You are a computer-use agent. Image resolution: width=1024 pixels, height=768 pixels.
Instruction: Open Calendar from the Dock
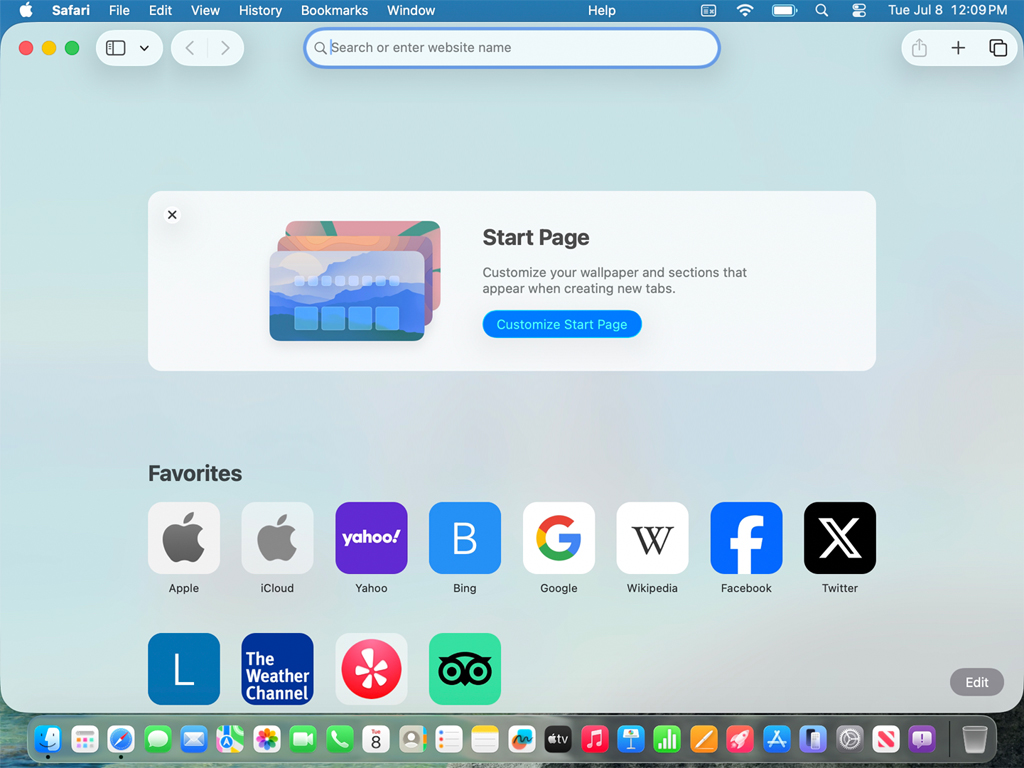point(376,739)
